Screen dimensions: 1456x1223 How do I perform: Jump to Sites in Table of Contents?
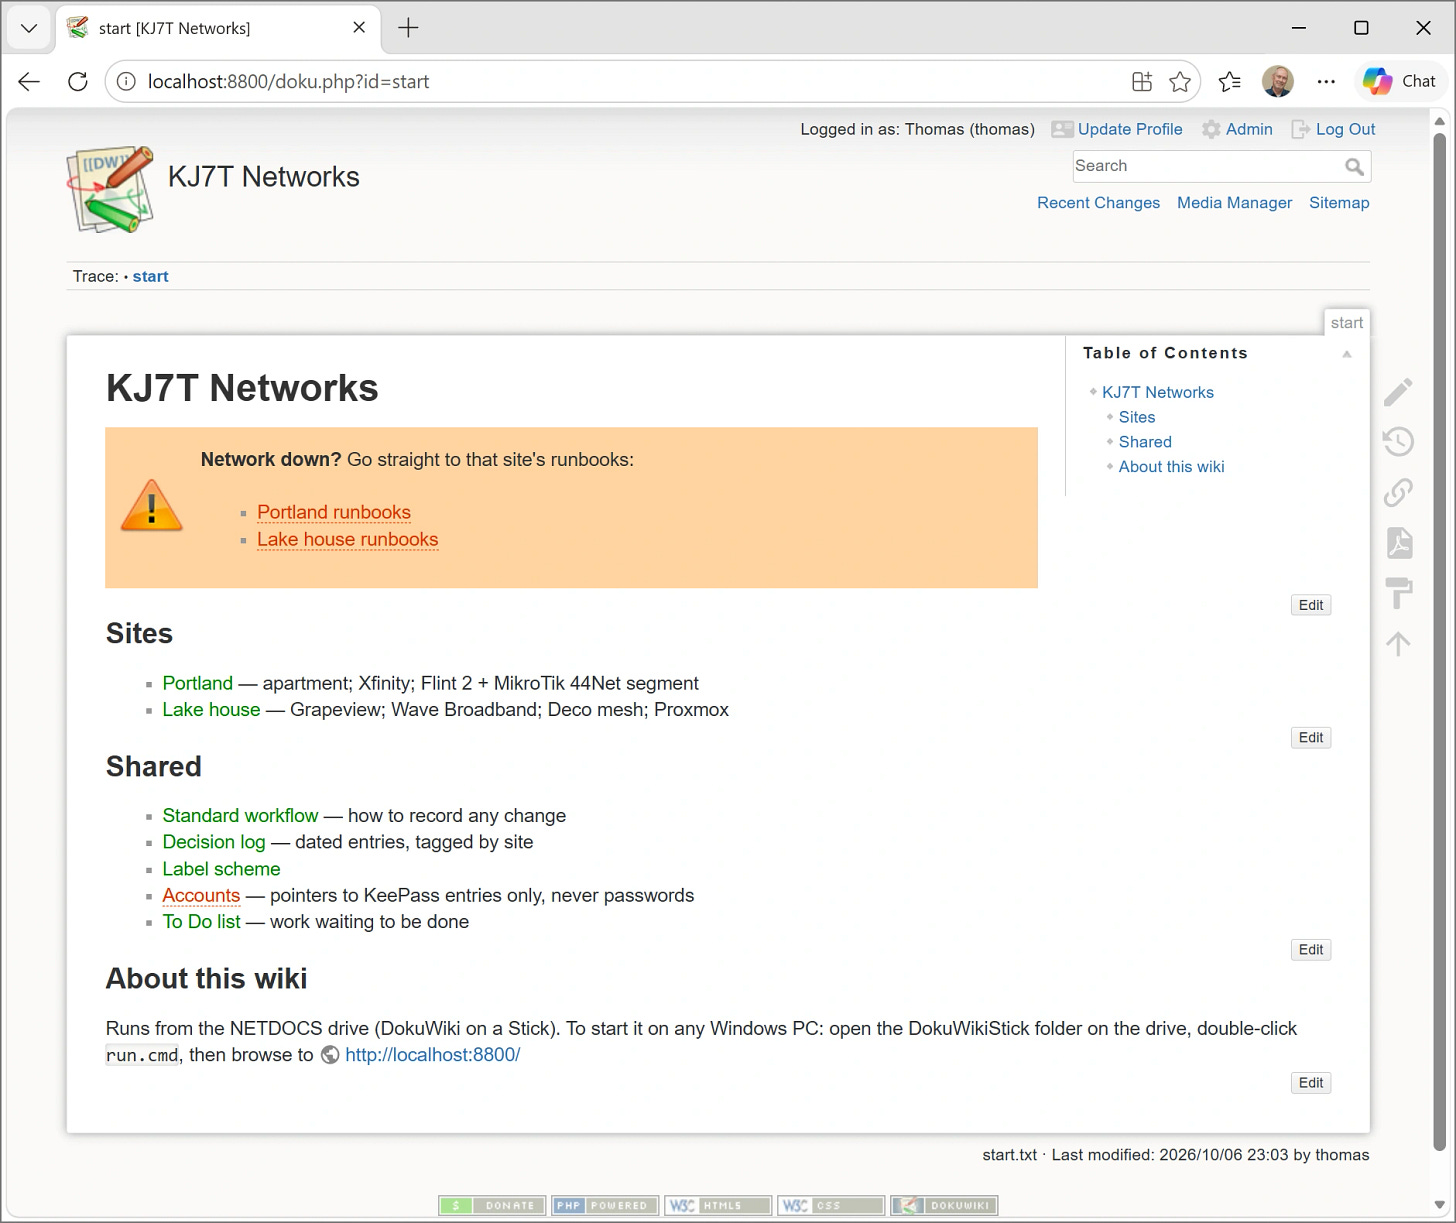point(1137,417)
